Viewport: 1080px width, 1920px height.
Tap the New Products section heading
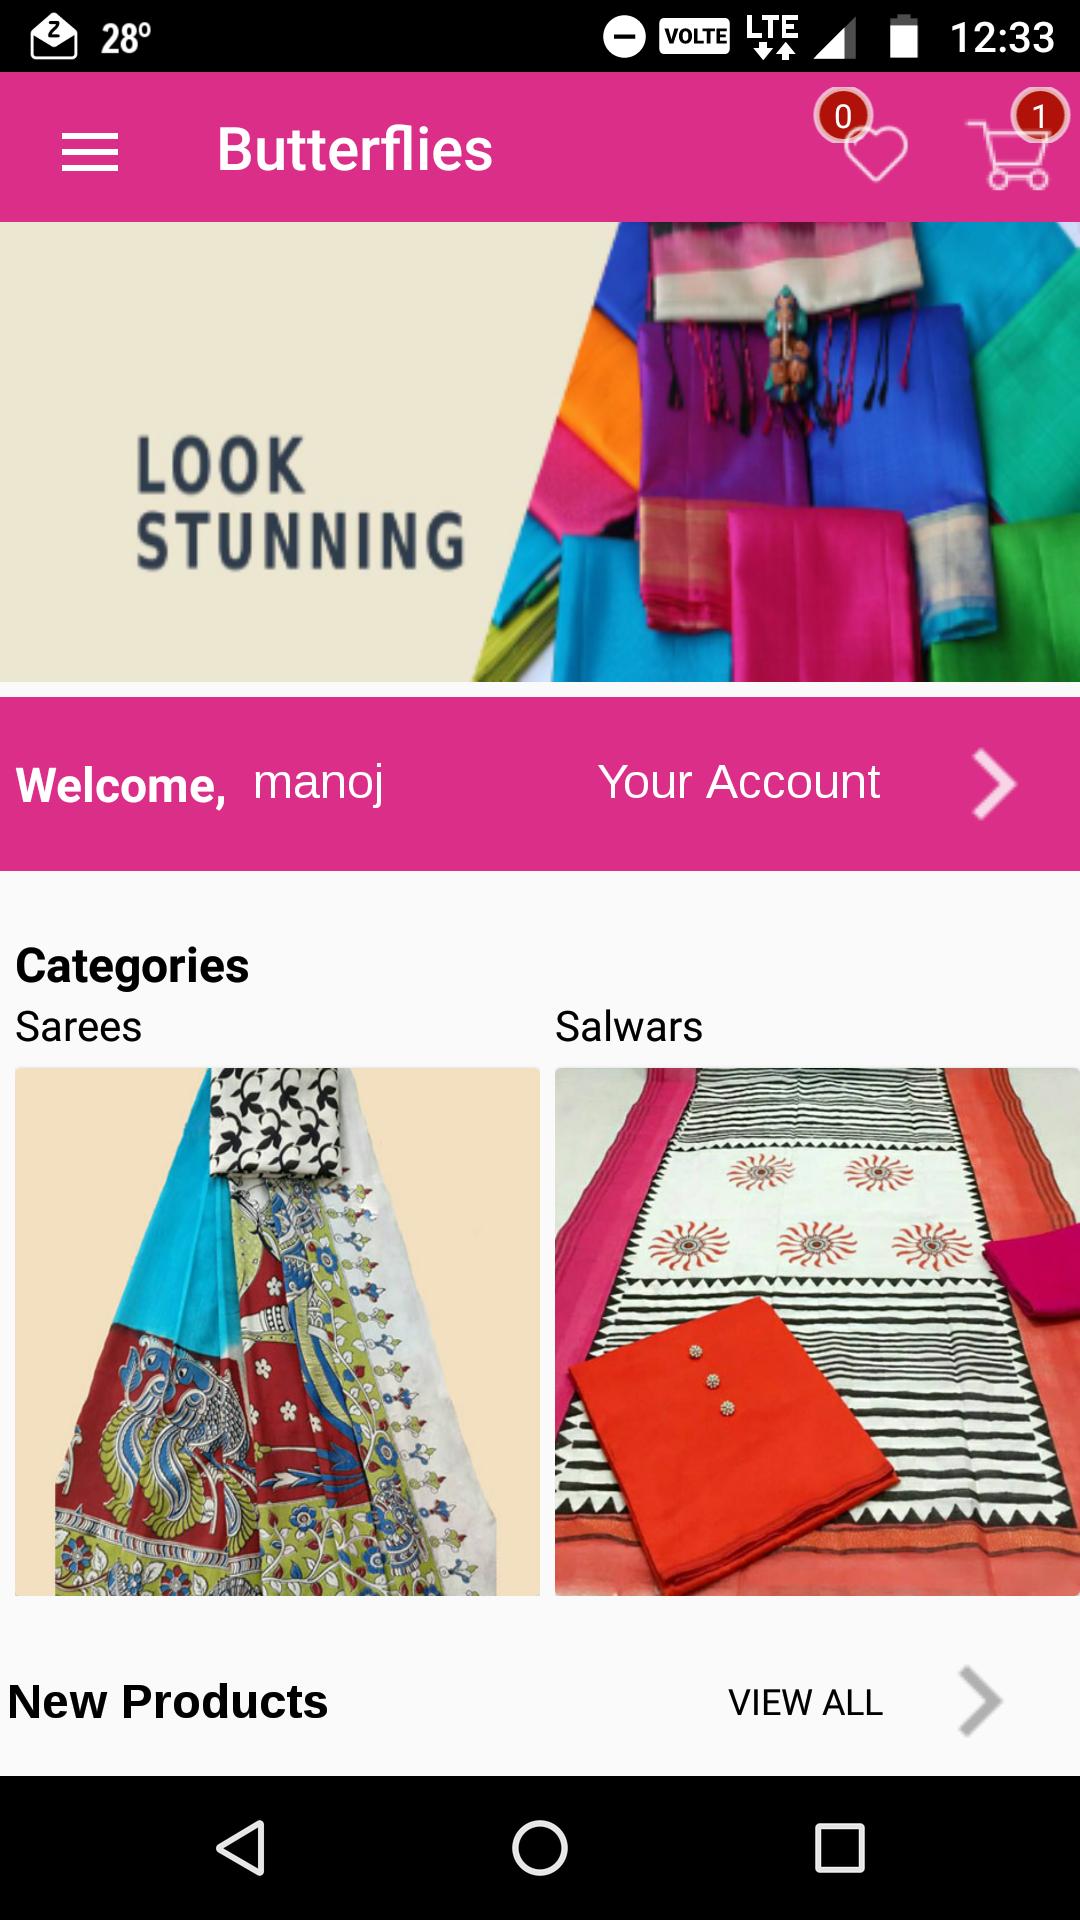click(x=168, y=1702)
